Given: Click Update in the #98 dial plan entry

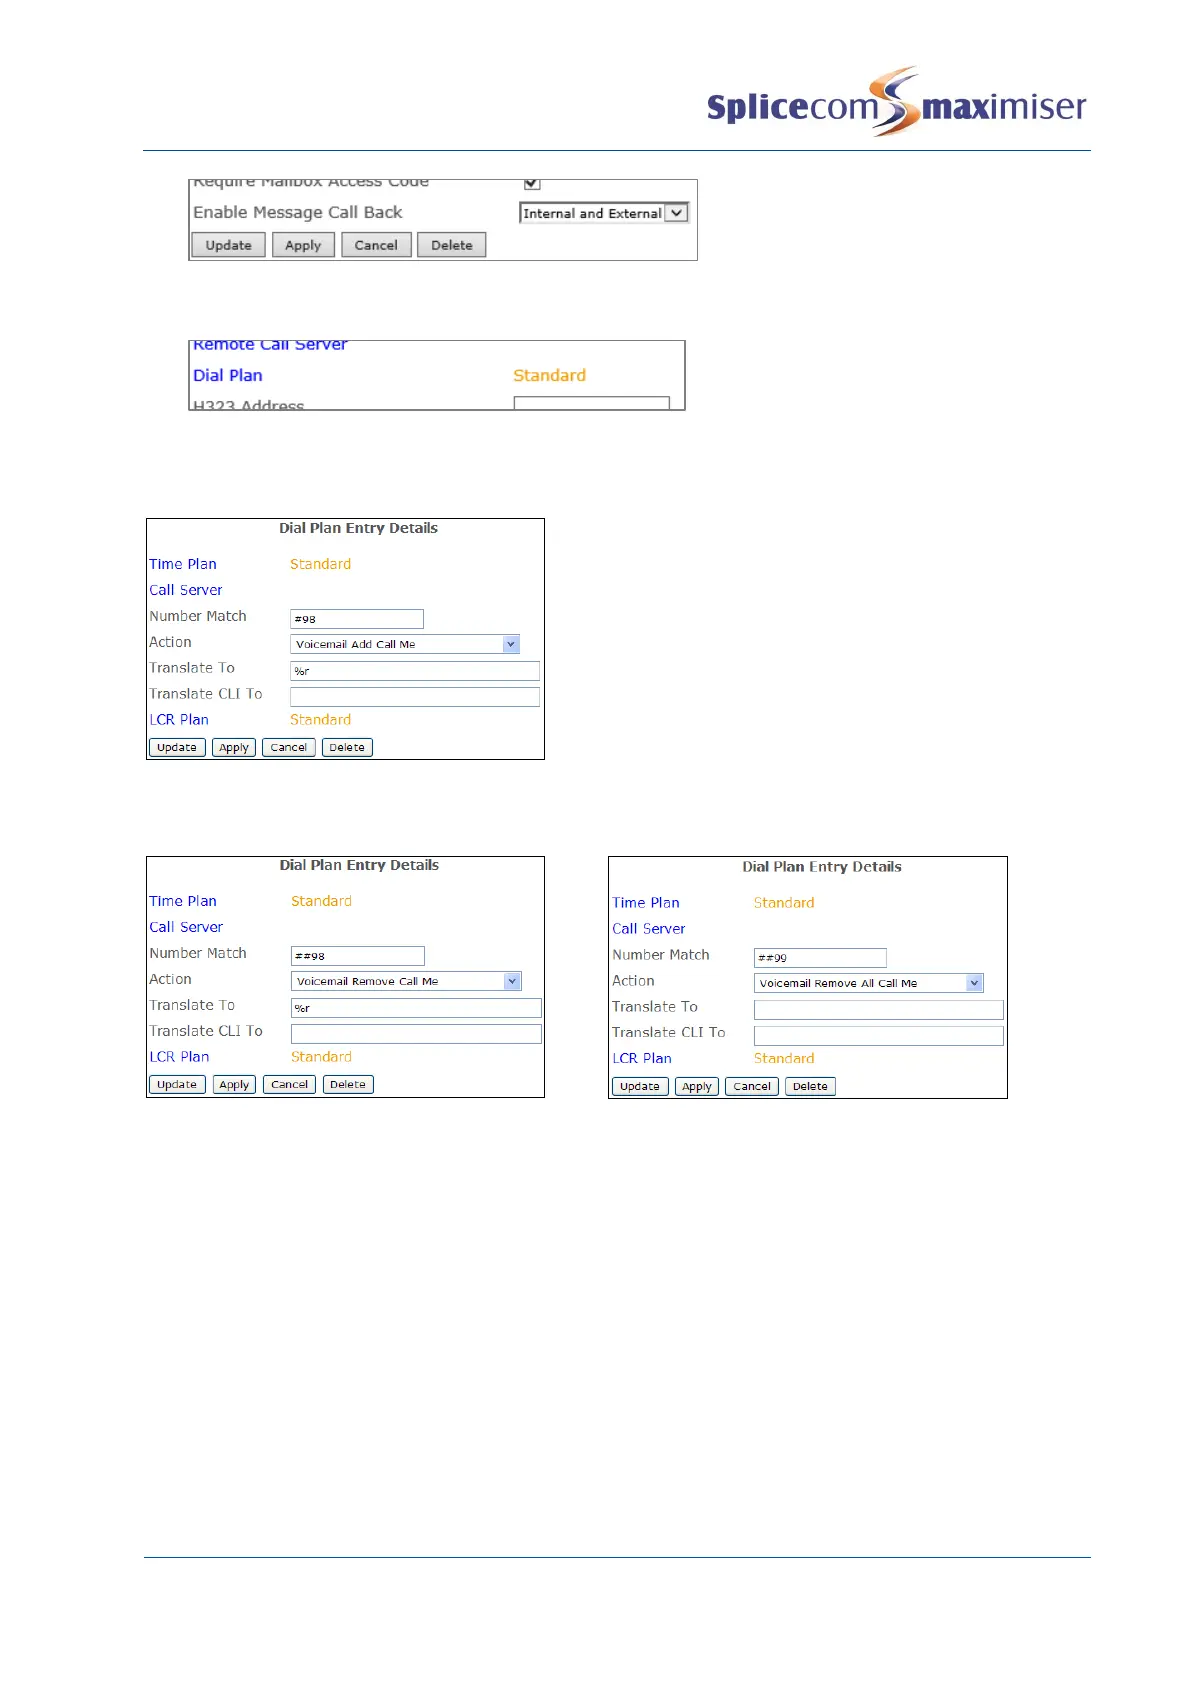Looking at the screenshot, I should 177,747.
